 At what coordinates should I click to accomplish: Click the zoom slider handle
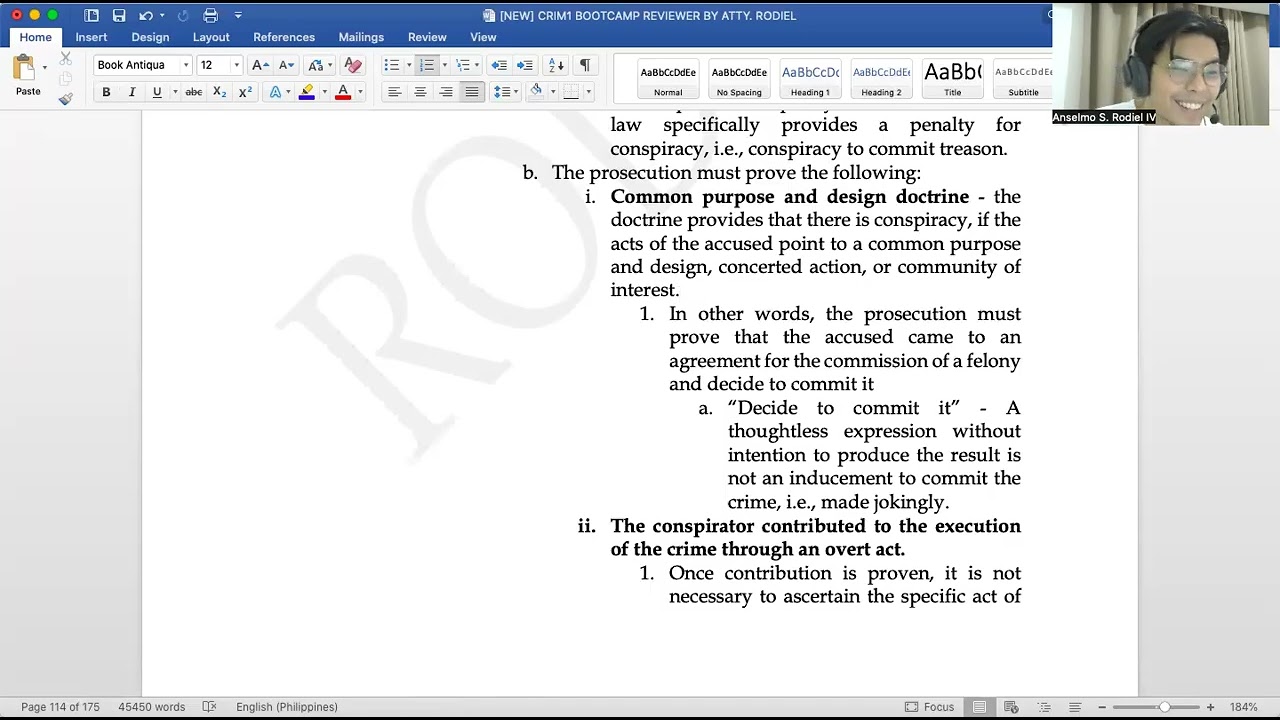1164,707
